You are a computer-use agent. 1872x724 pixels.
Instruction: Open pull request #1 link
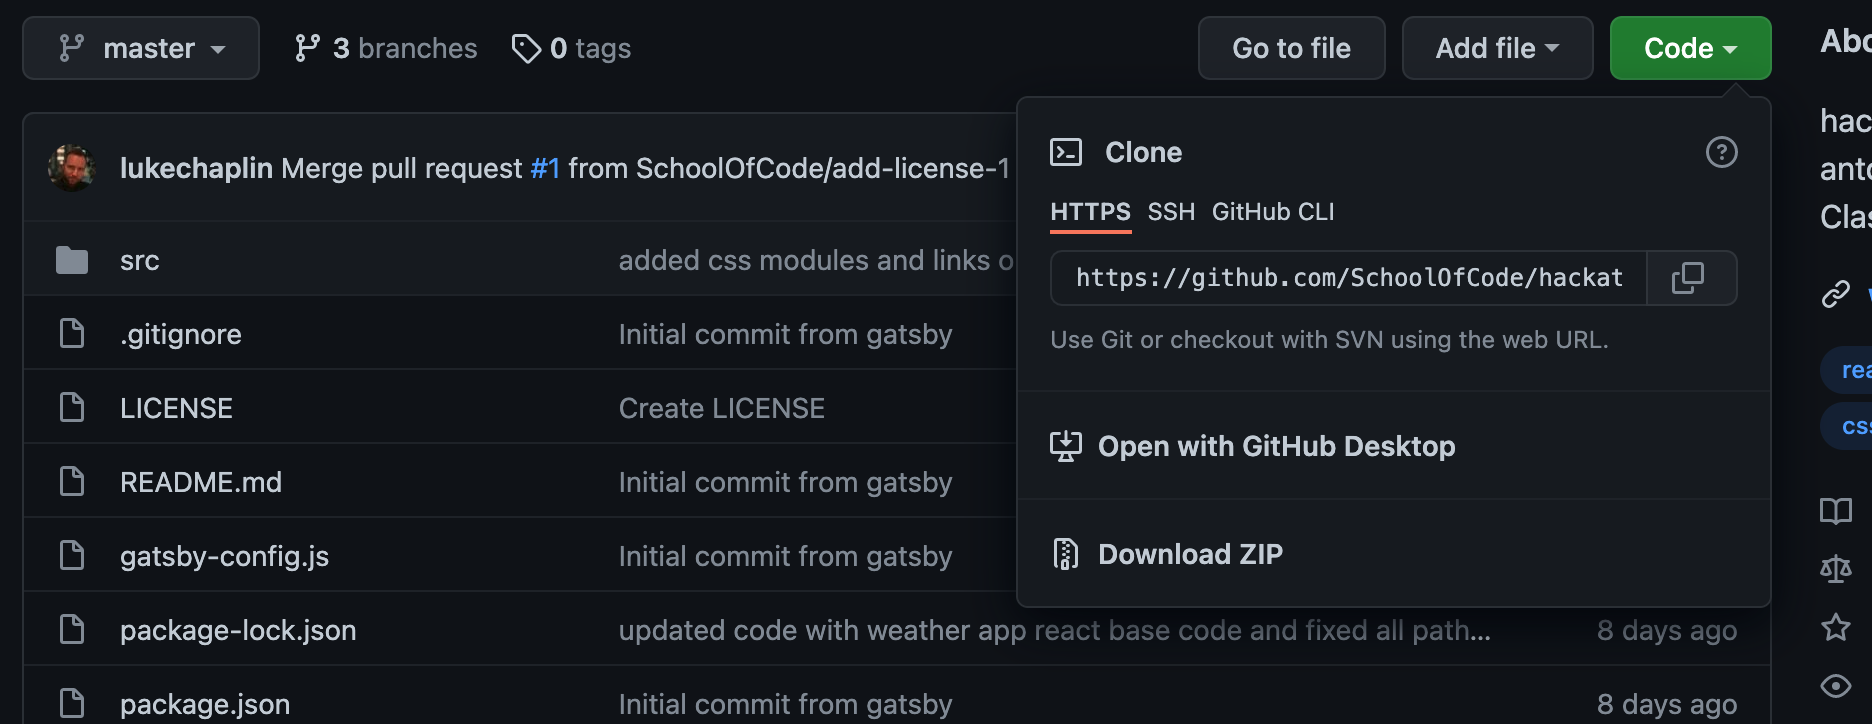tap(545, 168)
